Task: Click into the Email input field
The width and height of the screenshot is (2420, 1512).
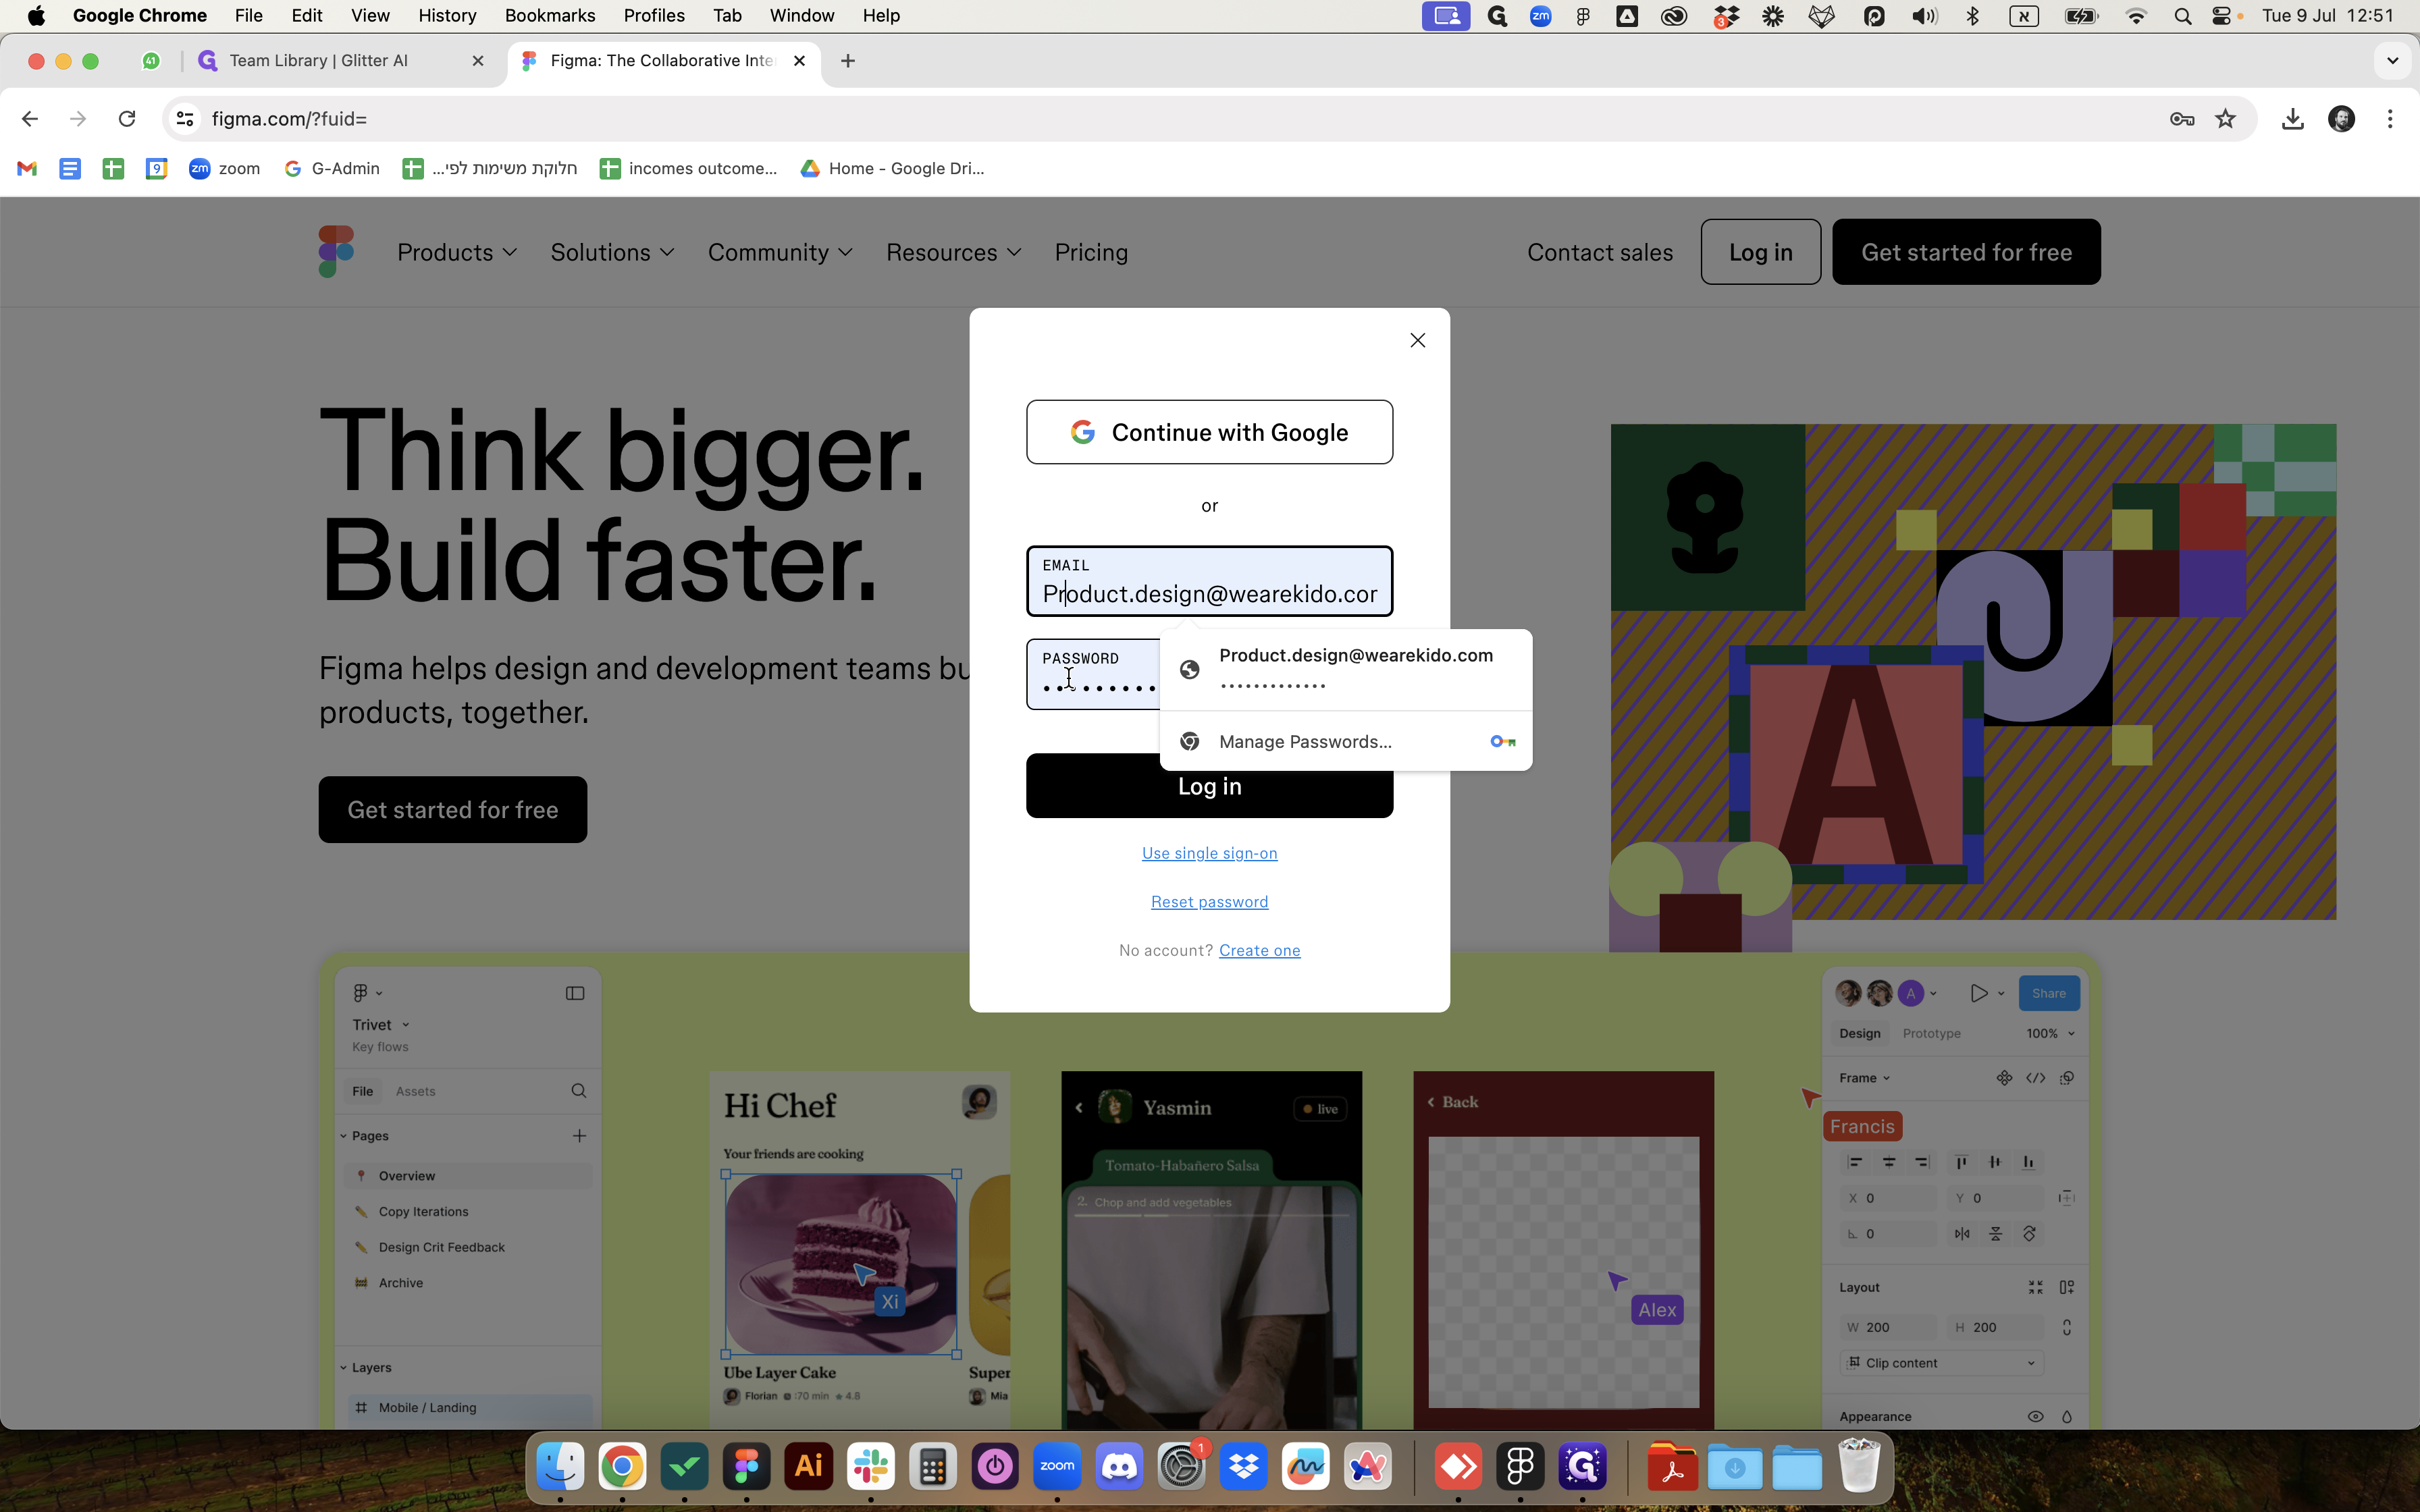Action: pyautogui.click(x=1209, y=581)
